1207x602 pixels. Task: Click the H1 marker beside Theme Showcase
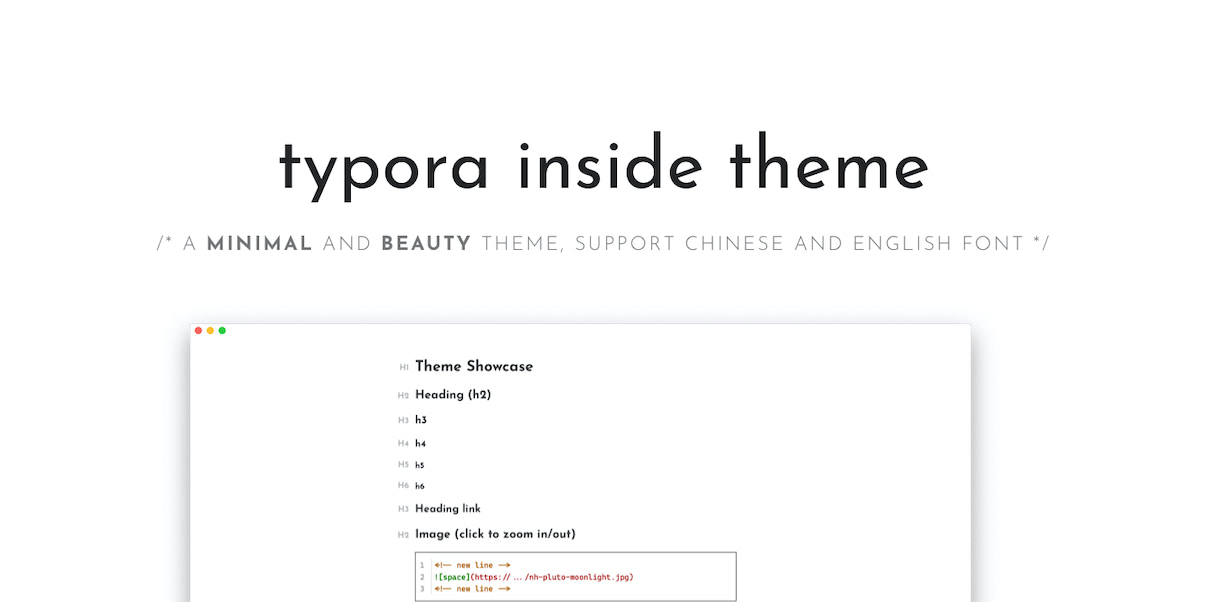click(x=404, y=367)
